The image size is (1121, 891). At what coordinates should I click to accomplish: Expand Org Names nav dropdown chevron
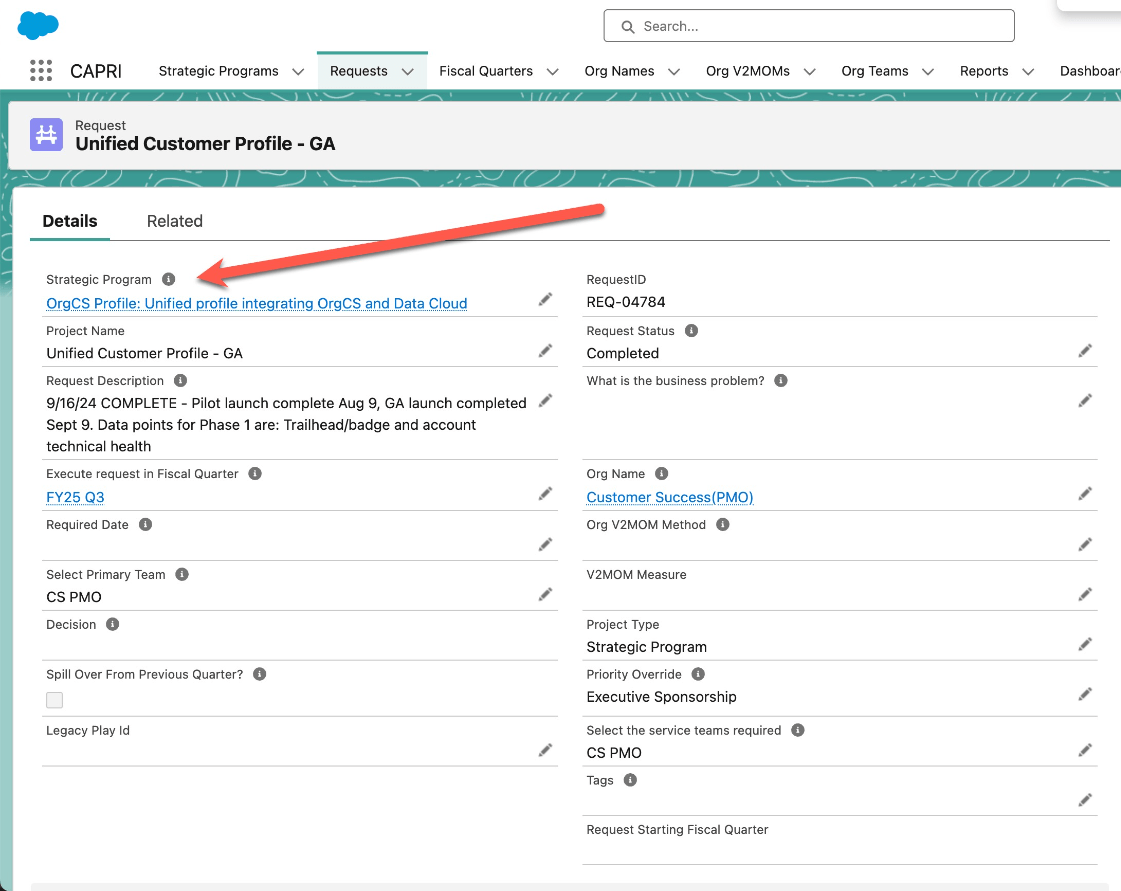(674, 72)
